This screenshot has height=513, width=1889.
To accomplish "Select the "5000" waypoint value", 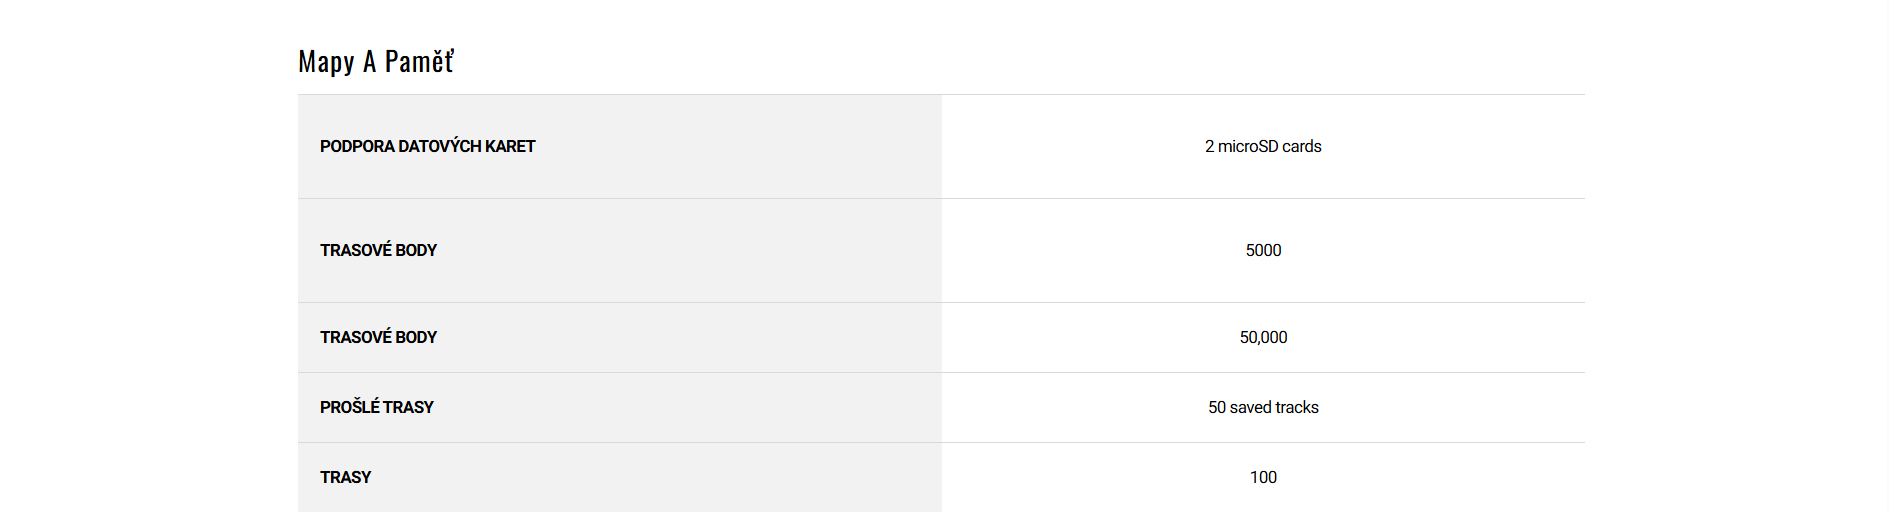I will coord(1263,251).
